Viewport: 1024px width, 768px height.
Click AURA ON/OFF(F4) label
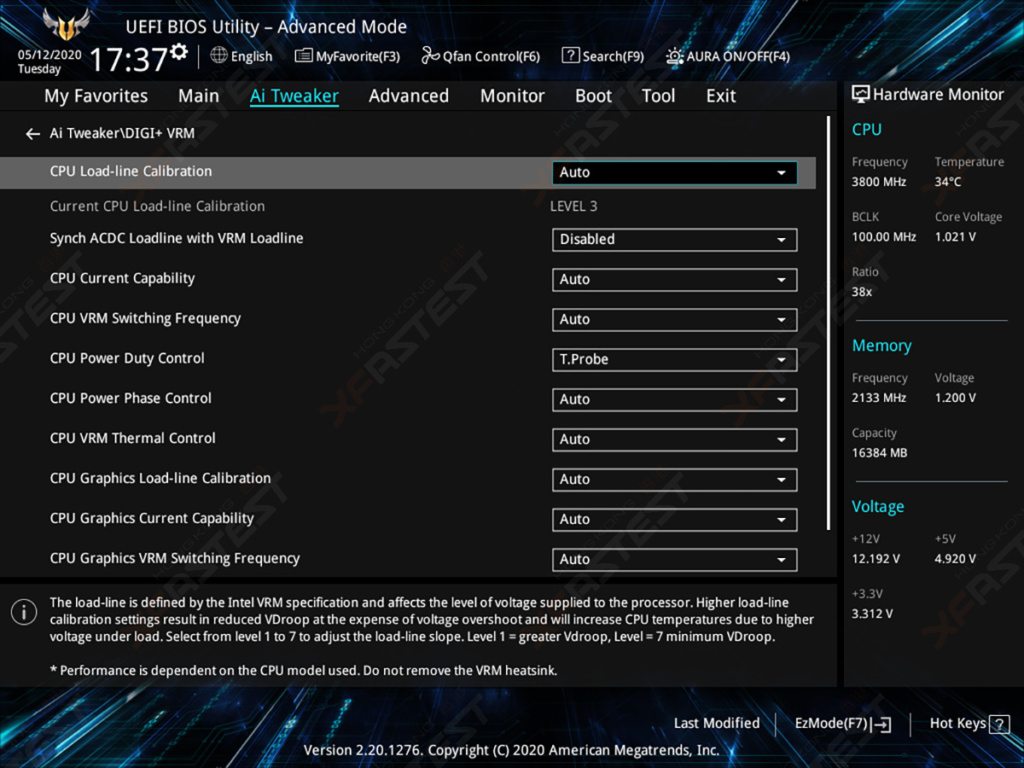click(738, 57)
